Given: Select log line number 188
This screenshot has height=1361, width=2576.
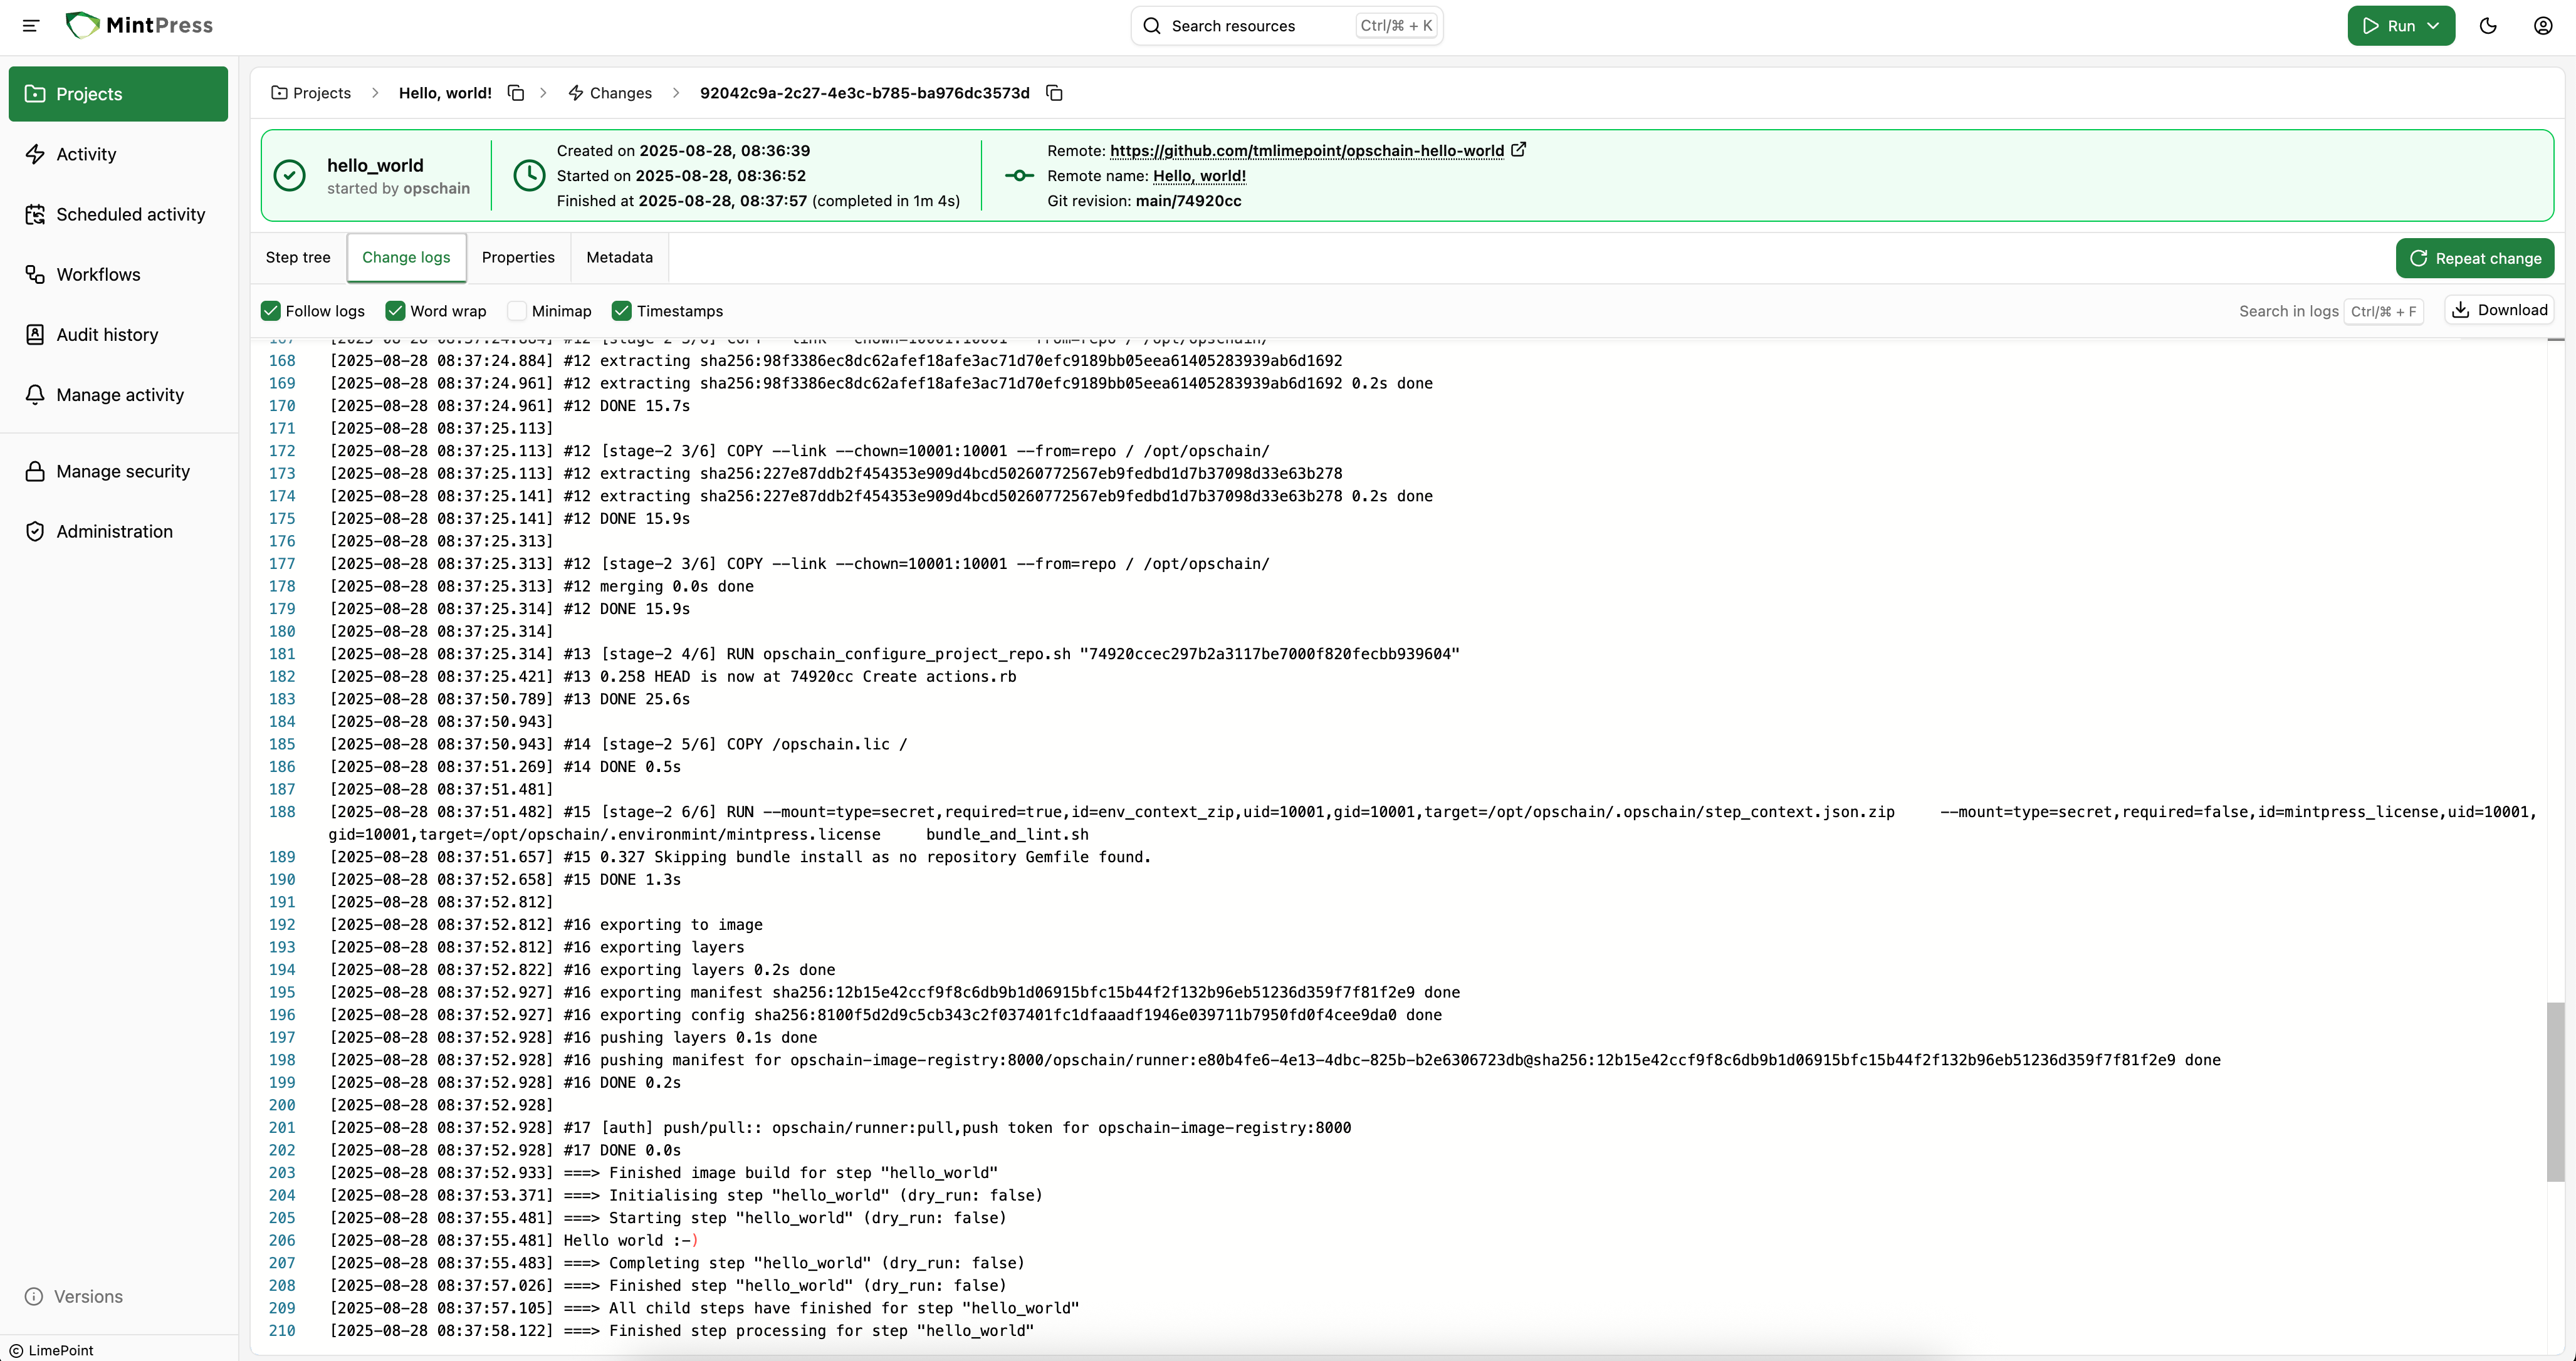Looking at the screenshot, I should click(x=282, y=812).
